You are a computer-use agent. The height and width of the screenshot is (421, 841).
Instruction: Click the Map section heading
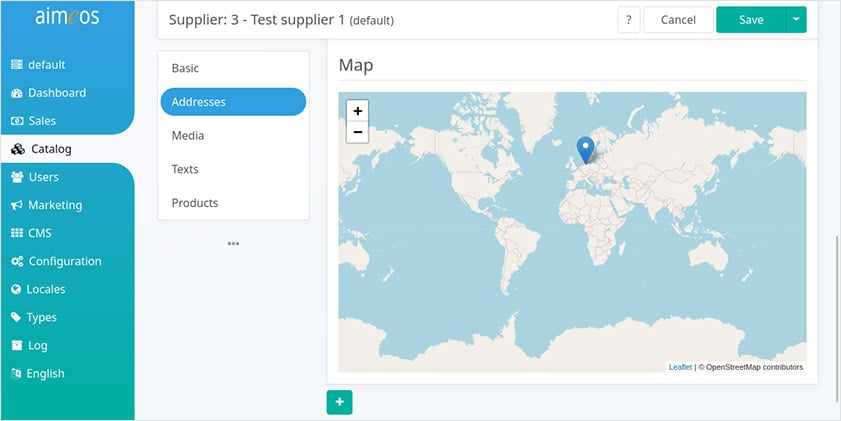[356, 65]
